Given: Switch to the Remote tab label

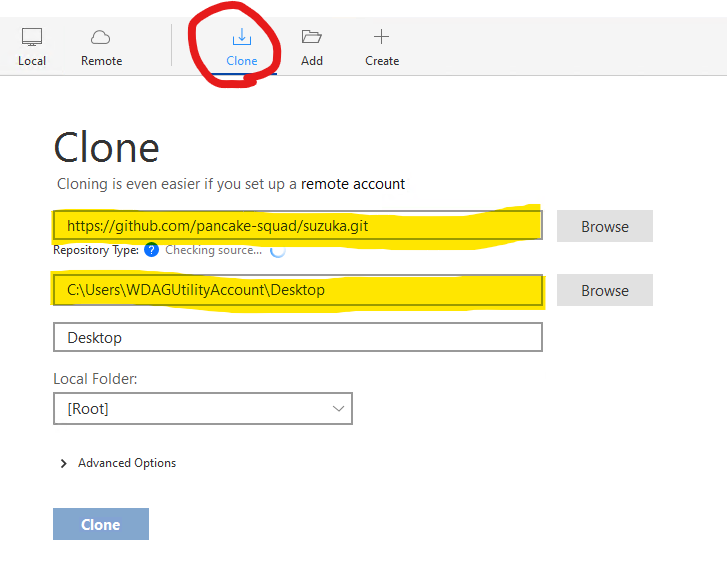Looking at the screenshot, I should point(102,61).
